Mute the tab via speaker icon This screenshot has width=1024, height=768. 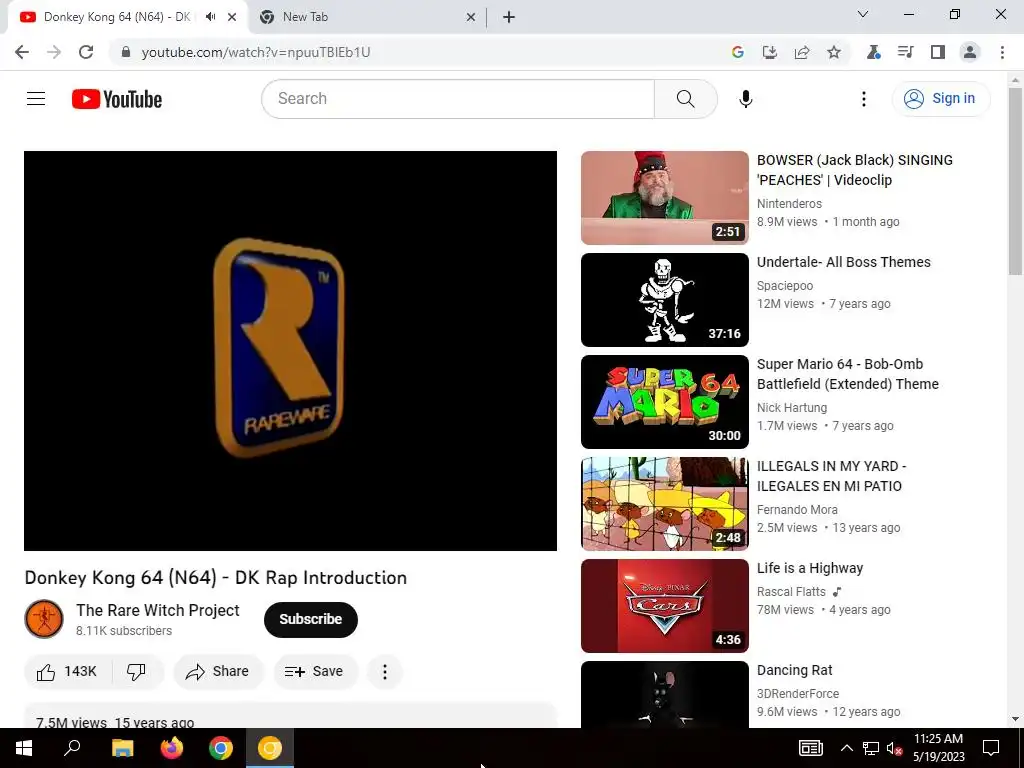210,17
